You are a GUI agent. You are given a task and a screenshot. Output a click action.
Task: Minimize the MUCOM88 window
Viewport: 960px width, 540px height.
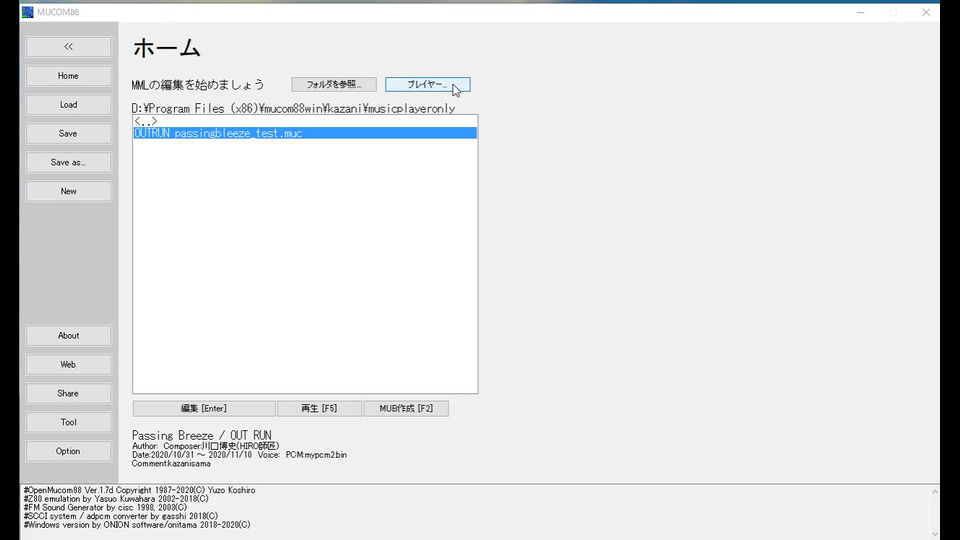pyautogui.click(x=861, y=12)
